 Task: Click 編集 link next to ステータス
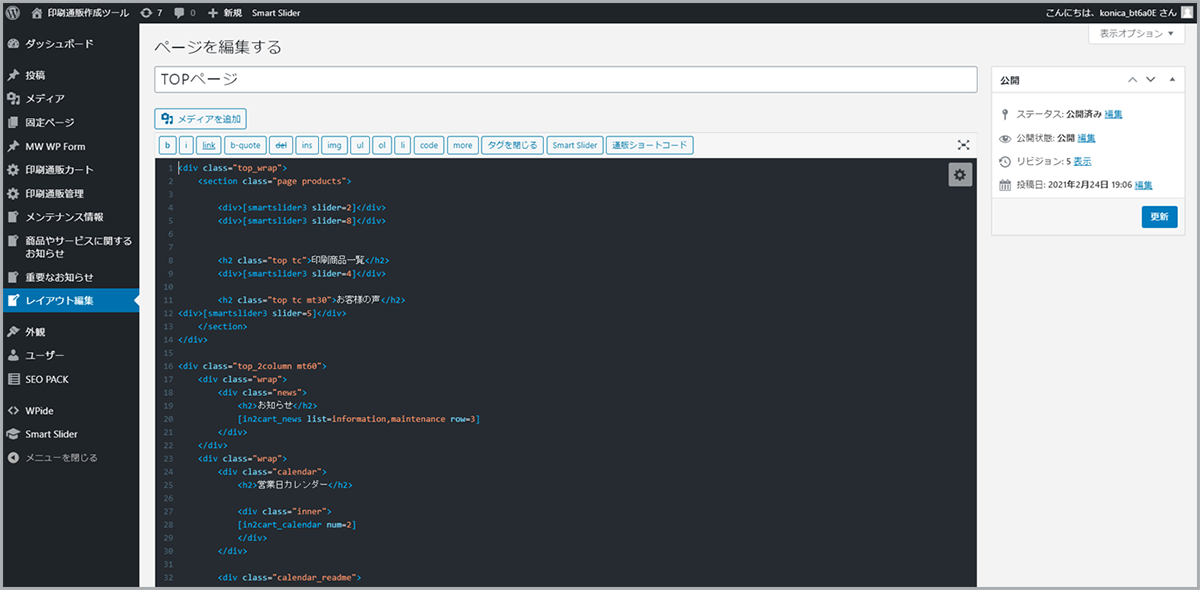click(1113, 114)
